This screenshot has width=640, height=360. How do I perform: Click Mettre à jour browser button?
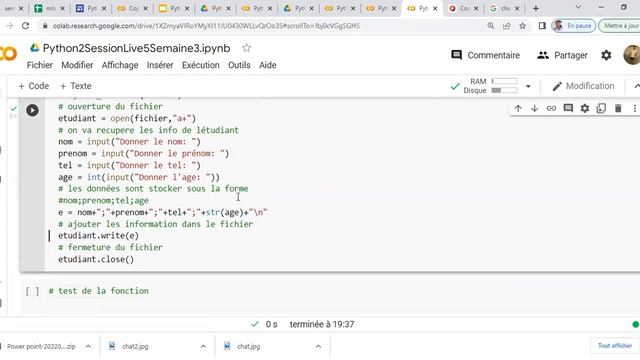point(620,26)
